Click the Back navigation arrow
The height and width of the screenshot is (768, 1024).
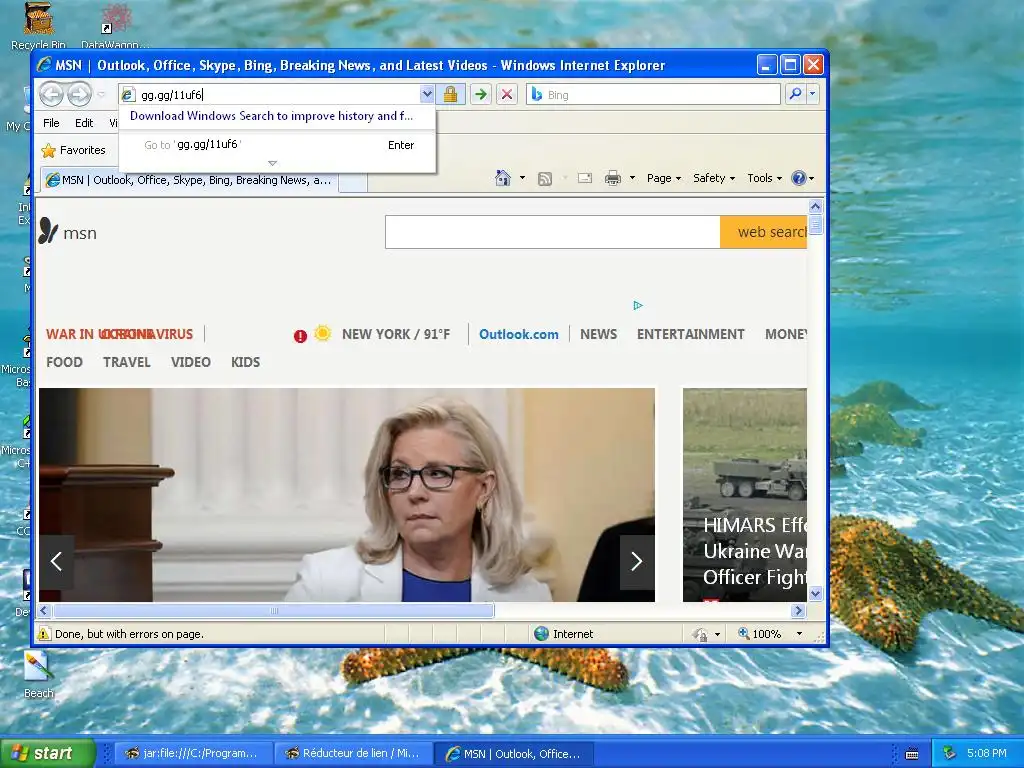[52, 94]
